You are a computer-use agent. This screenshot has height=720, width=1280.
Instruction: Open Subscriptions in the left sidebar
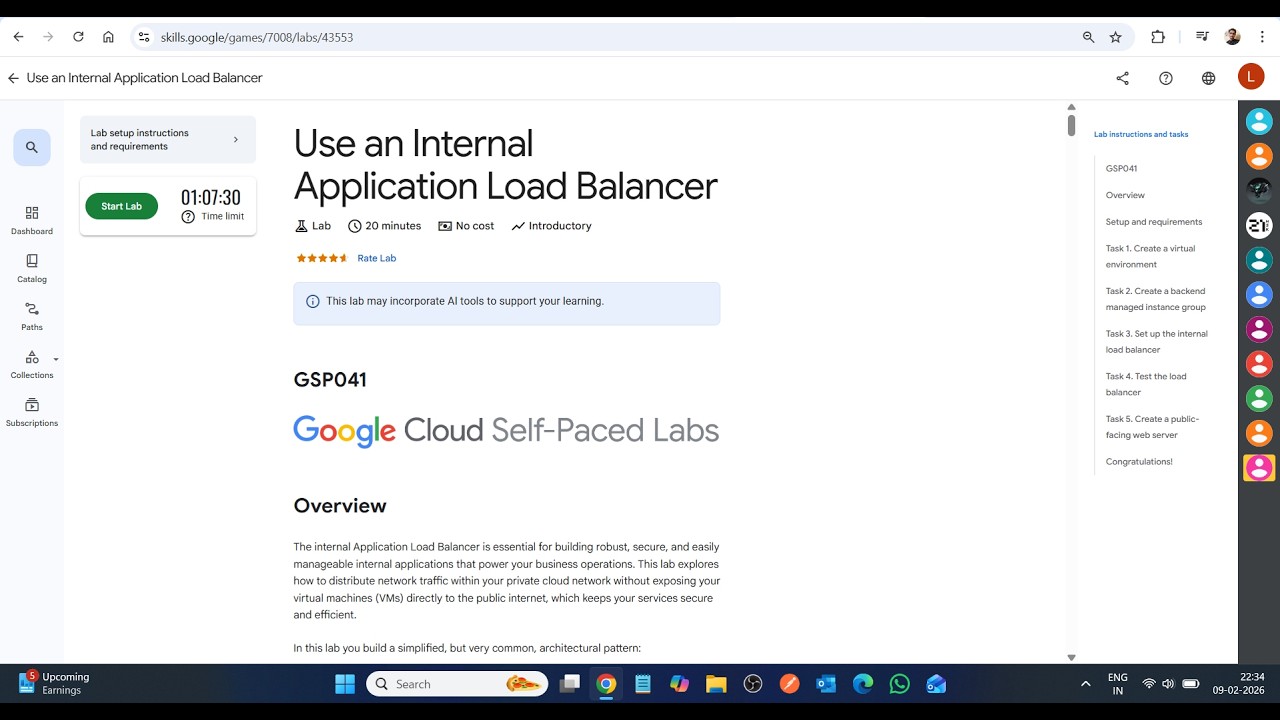click(x=32, y=412)
